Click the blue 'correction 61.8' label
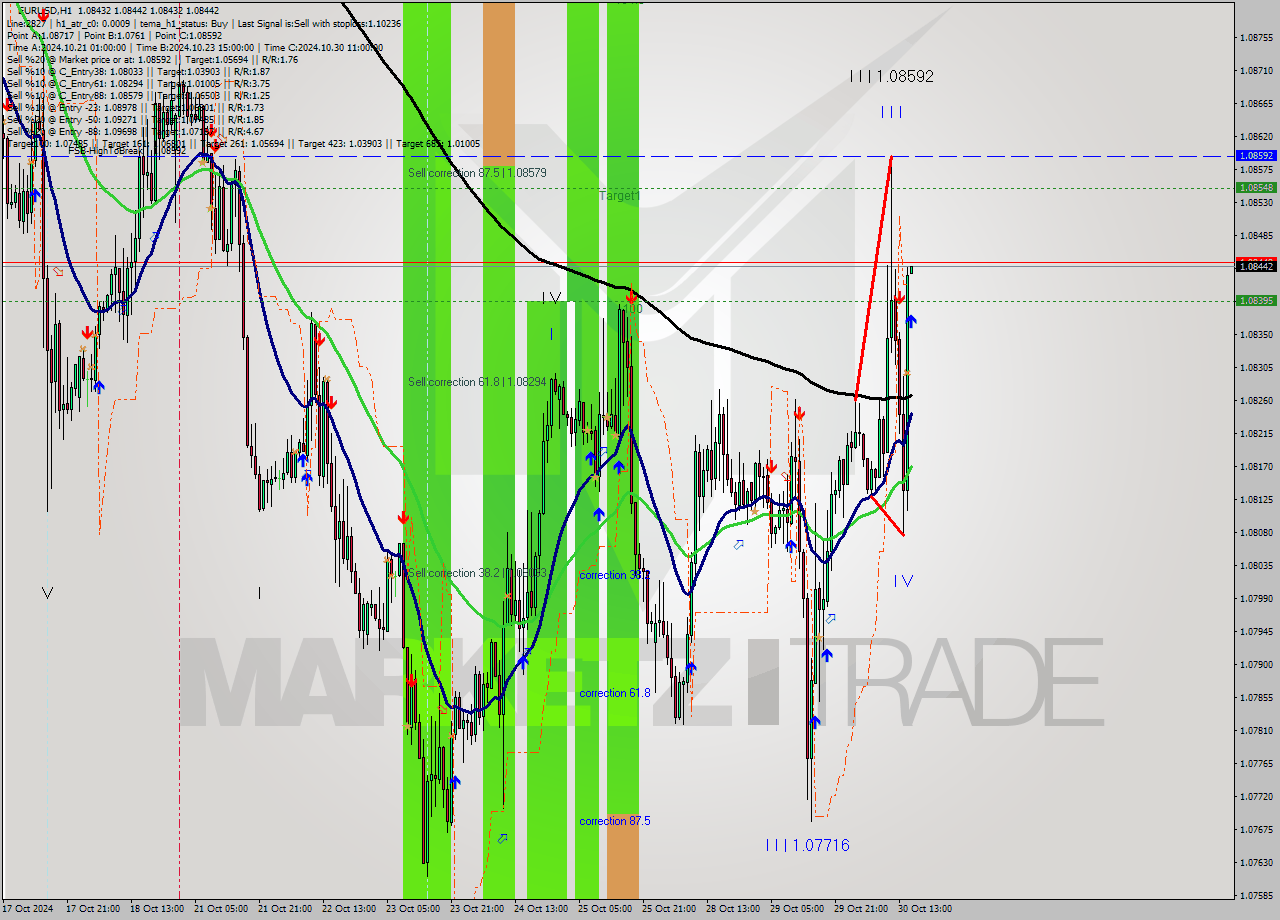 pyautogui.click(x=614, y=693)
